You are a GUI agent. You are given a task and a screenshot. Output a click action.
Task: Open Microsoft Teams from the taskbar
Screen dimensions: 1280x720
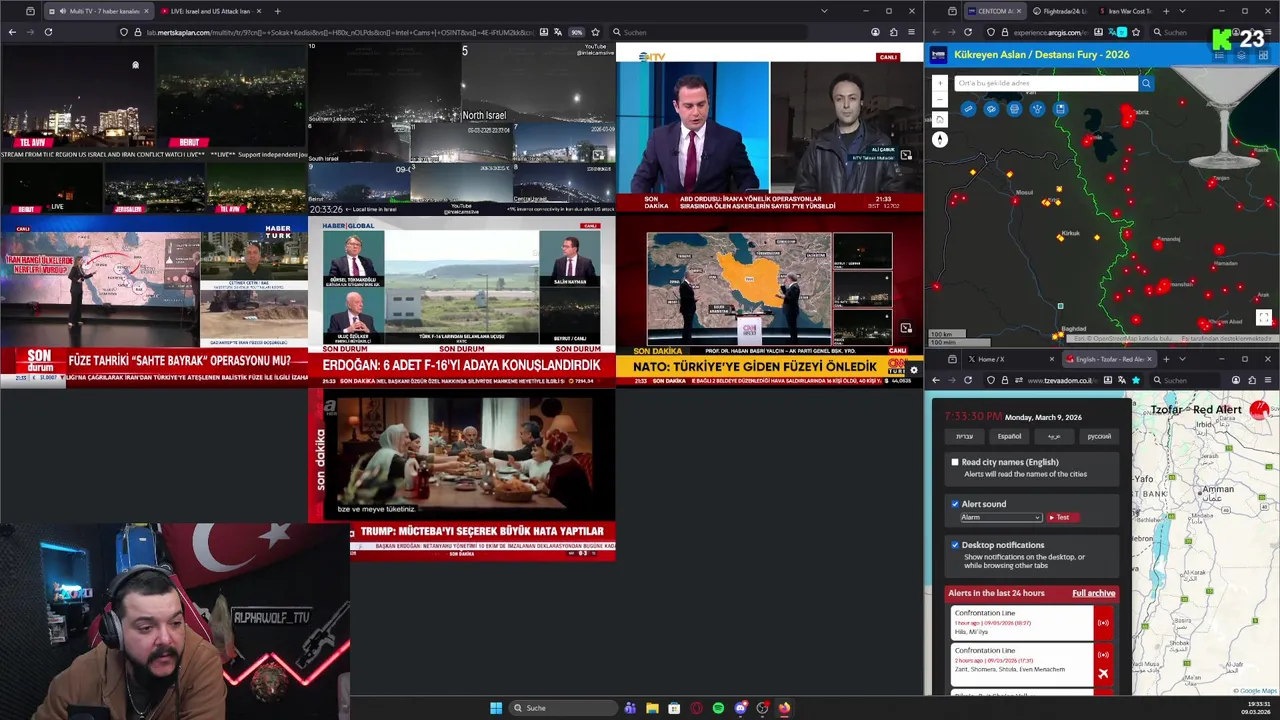pos(630,708)
